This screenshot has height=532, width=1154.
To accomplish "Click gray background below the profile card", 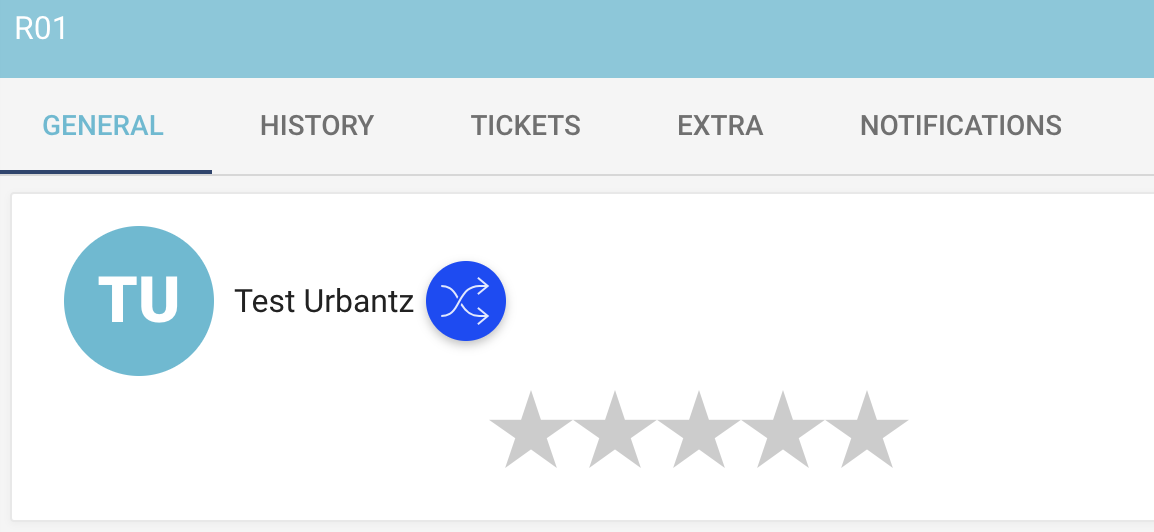I will 577,527.
